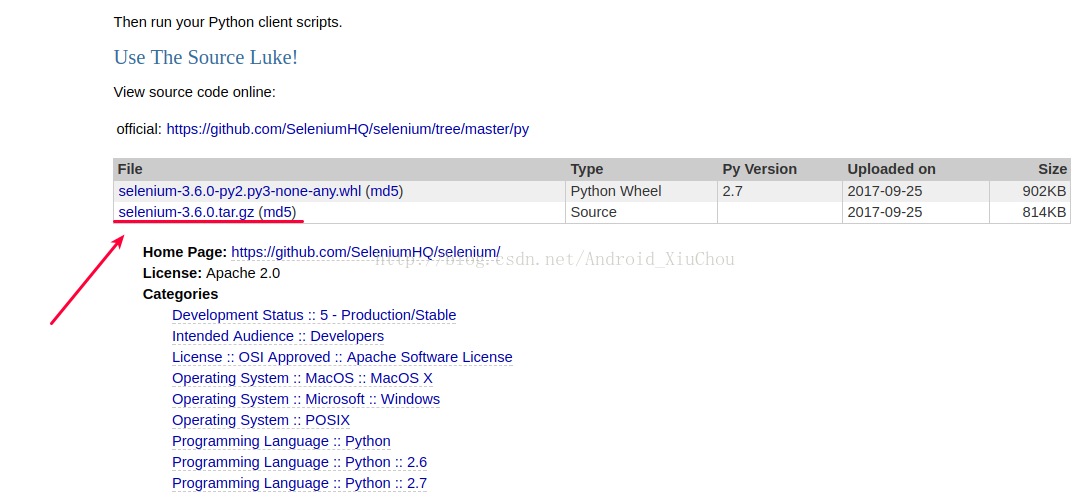
Task: Open md5 link for the whl file
Action: pos(384,191)
